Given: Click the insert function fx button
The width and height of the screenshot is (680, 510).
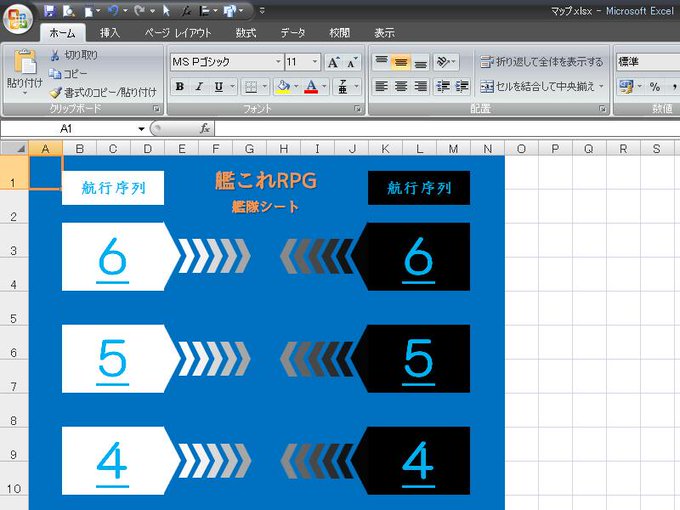Looking at the screenshot, I should [205, 129].
